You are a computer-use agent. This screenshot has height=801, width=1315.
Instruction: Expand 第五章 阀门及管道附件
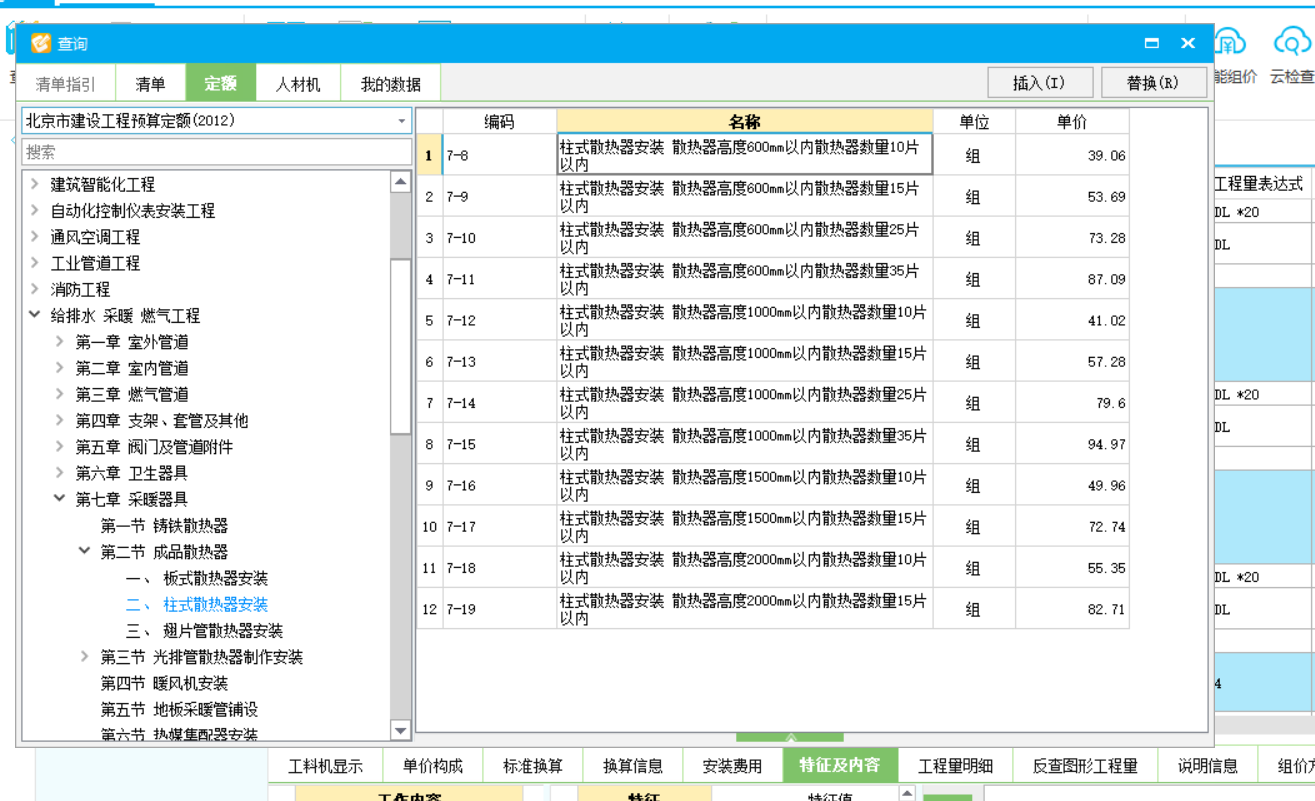(60, 446)
